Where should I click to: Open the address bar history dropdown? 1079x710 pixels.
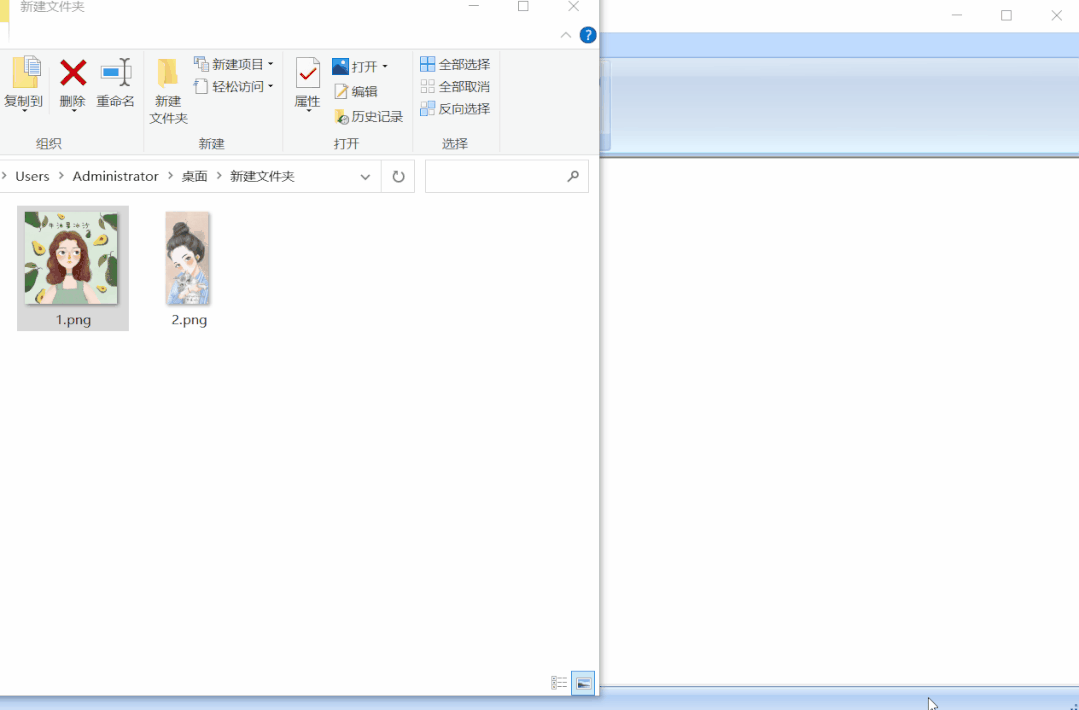[x=365, y=177]
